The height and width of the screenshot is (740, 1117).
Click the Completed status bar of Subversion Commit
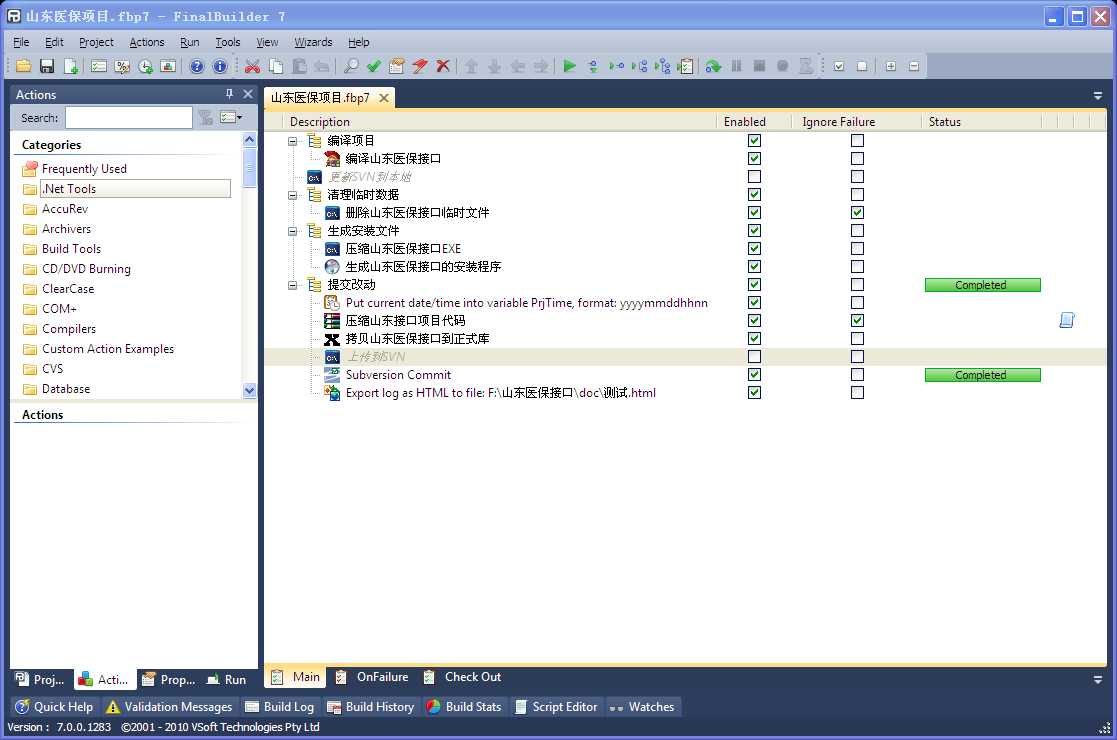tap(982, 375)
